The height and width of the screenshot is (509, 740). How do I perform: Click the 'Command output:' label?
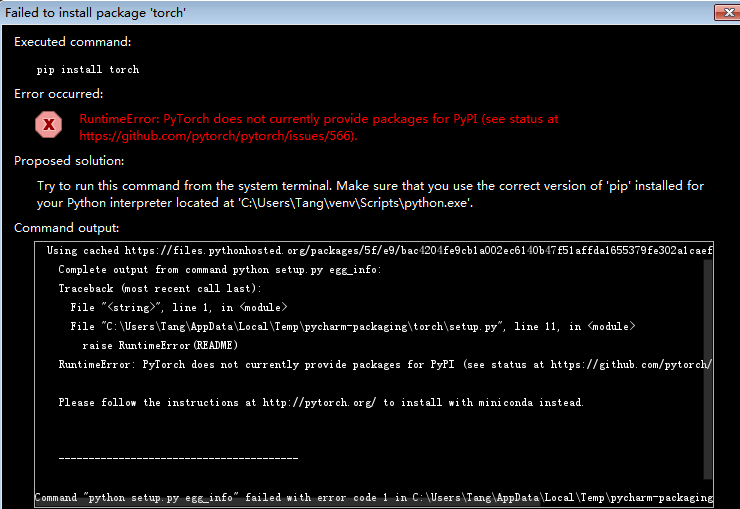pos(67,228)
